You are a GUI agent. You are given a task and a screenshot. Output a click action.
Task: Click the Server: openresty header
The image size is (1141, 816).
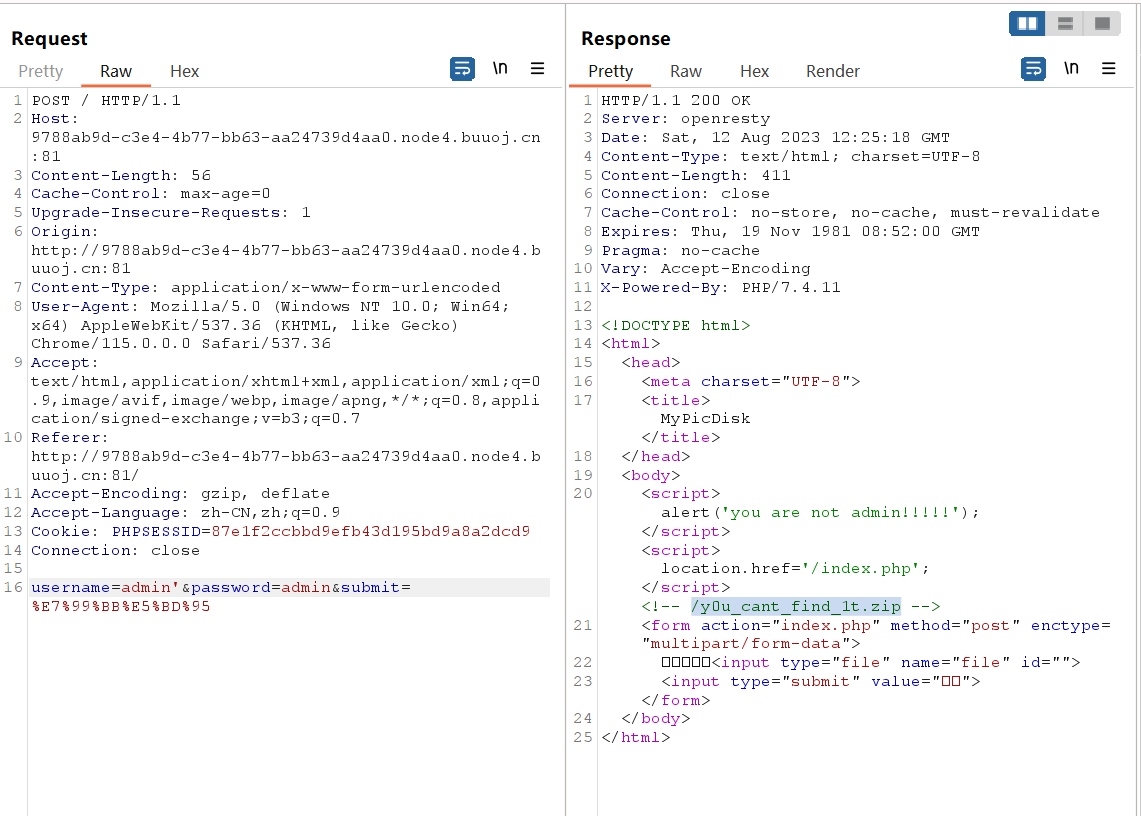coord(685,119)
